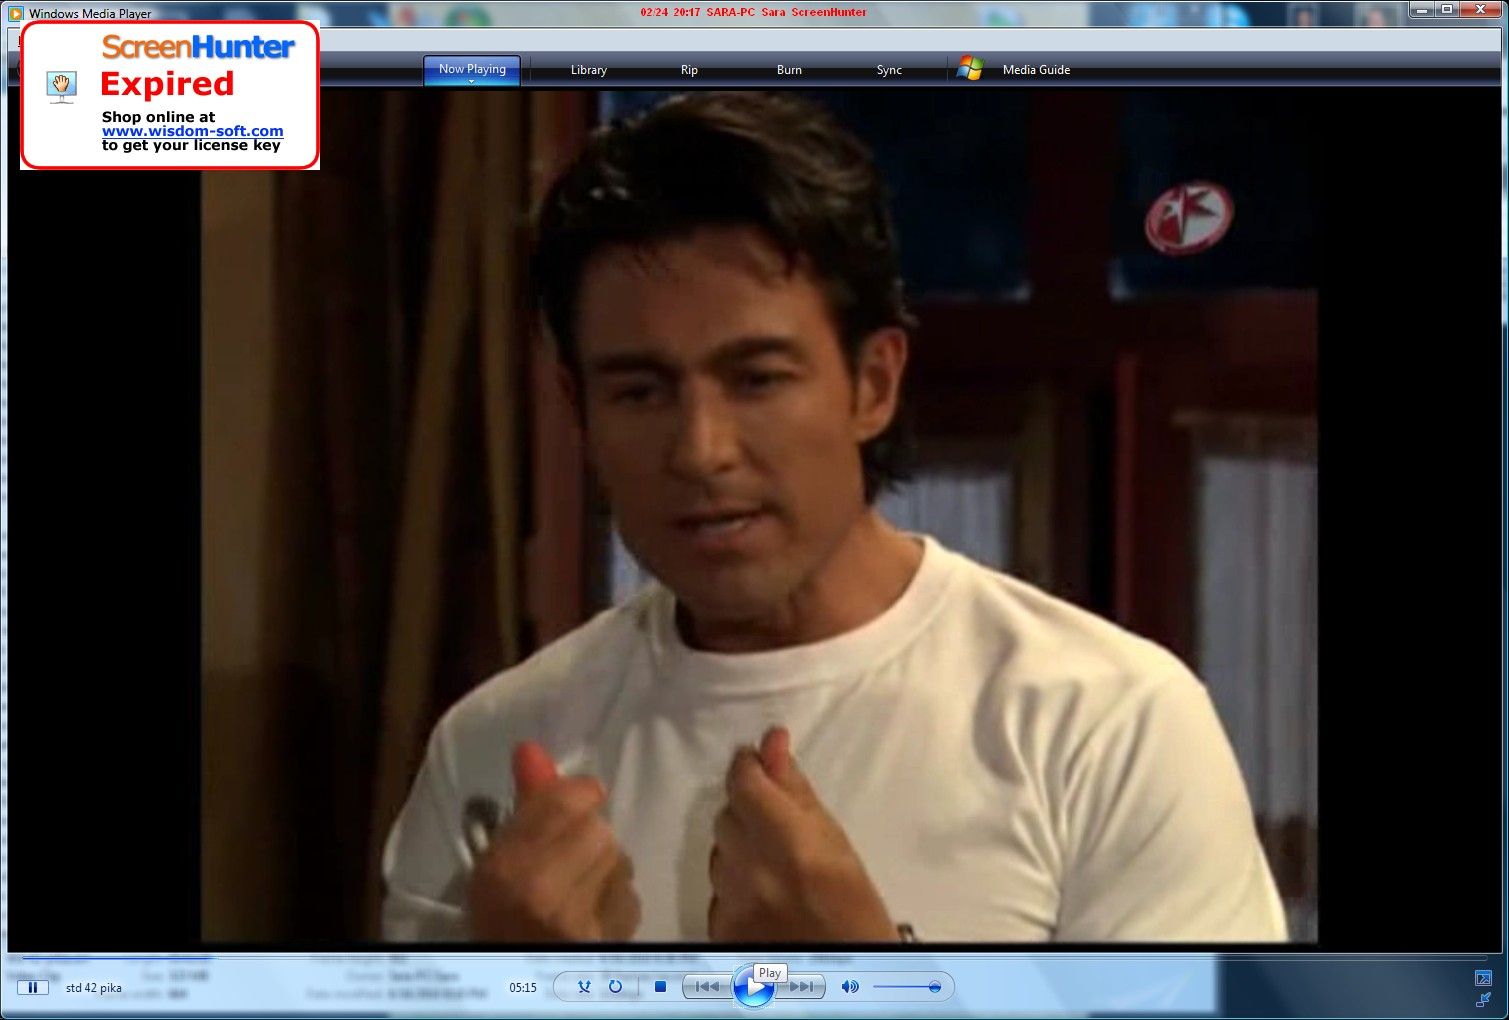Switch to compact mode
This screenshot has height=1020, width=1509.
pos(1483,999)
